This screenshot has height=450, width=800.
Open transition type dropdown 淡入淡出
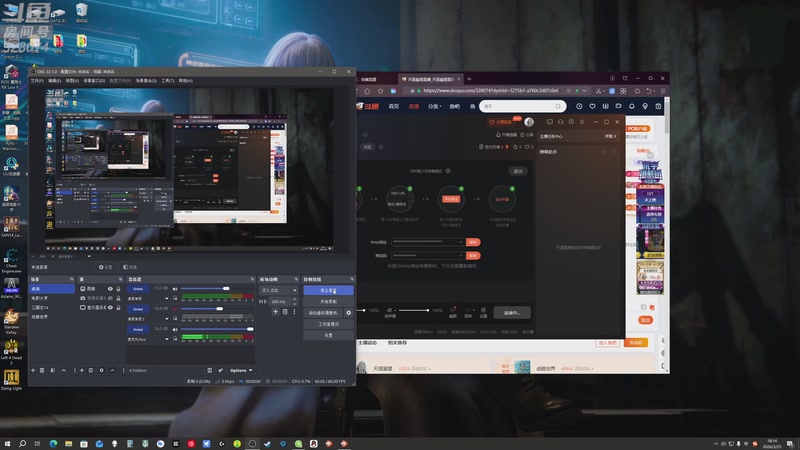(x=279, y=290)
